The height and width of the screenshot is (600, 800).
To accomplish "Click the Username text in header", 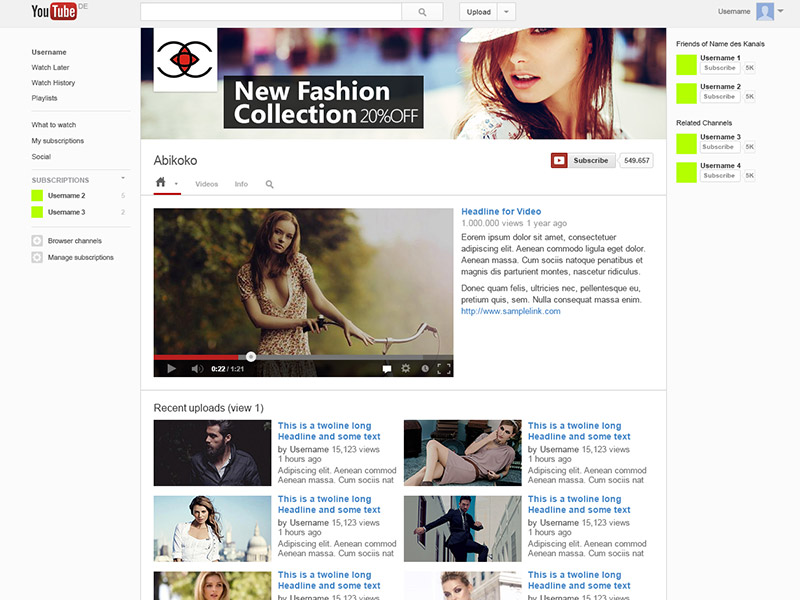I will [x=734, y=11].
